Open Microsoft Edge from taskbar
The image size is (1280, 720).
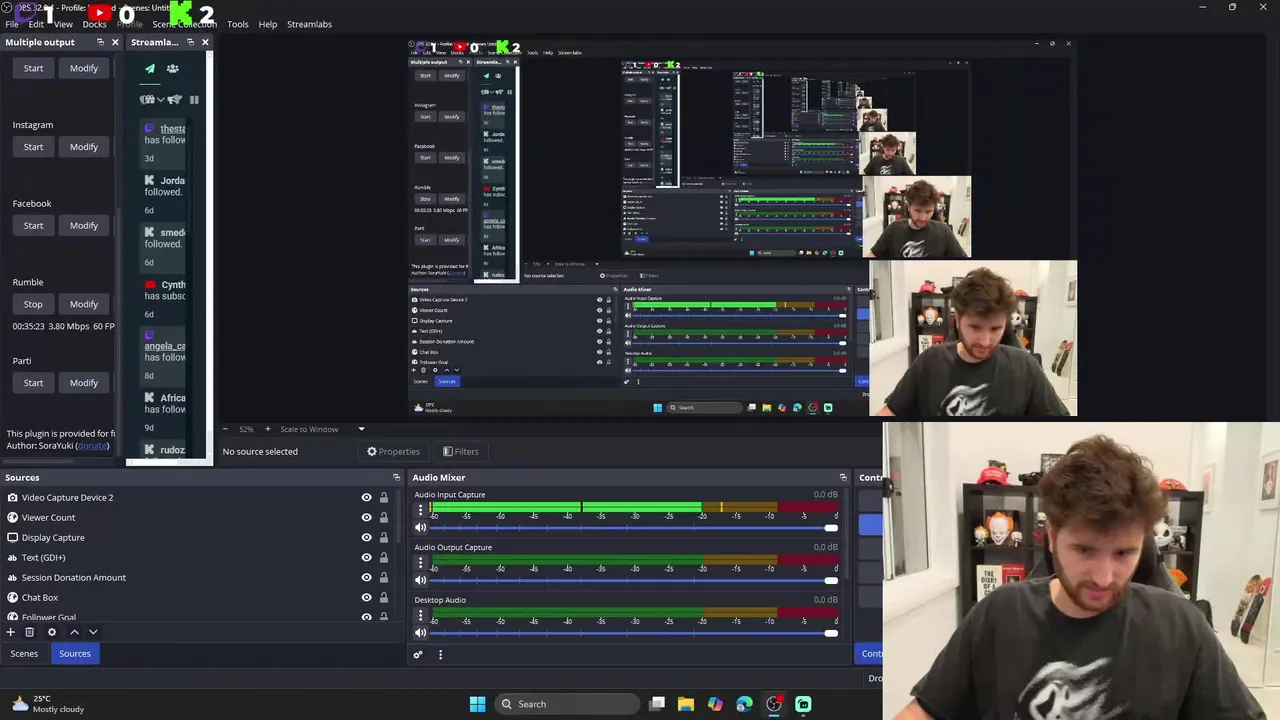tap(744, 704)
